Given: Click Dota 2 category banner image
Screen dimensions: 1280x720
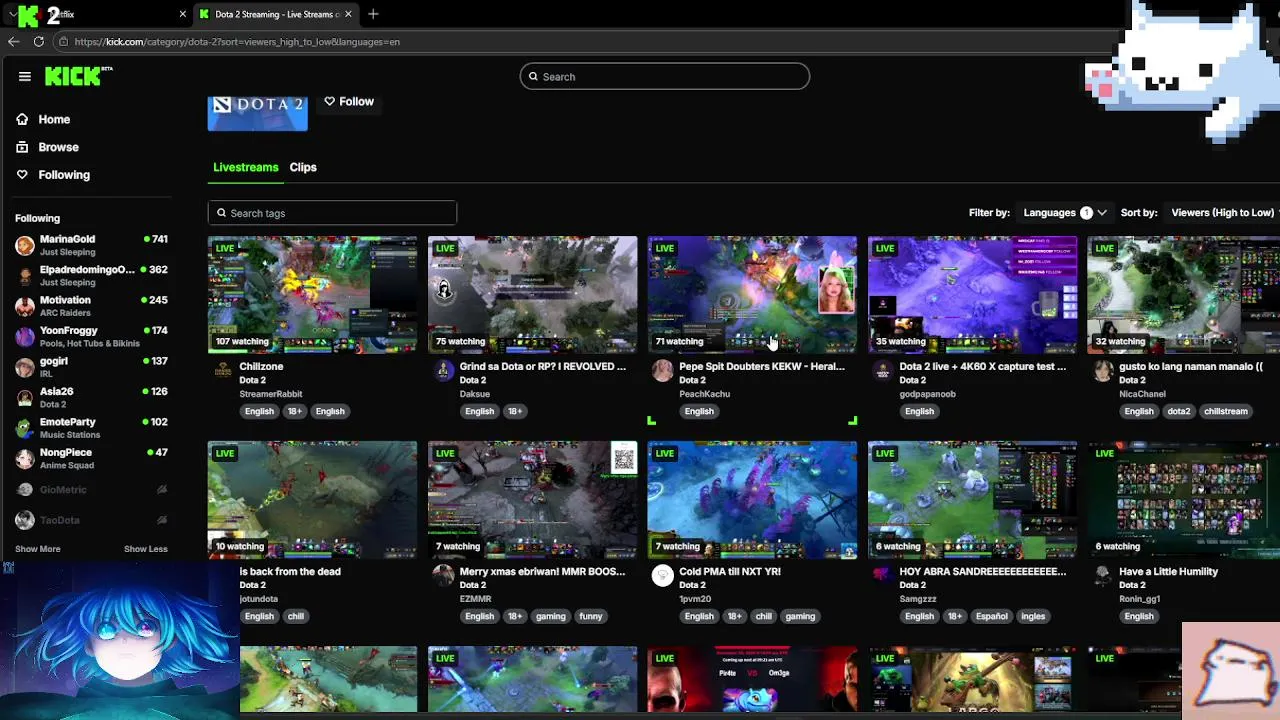Looking at the screenshot, I should (258, 113).
